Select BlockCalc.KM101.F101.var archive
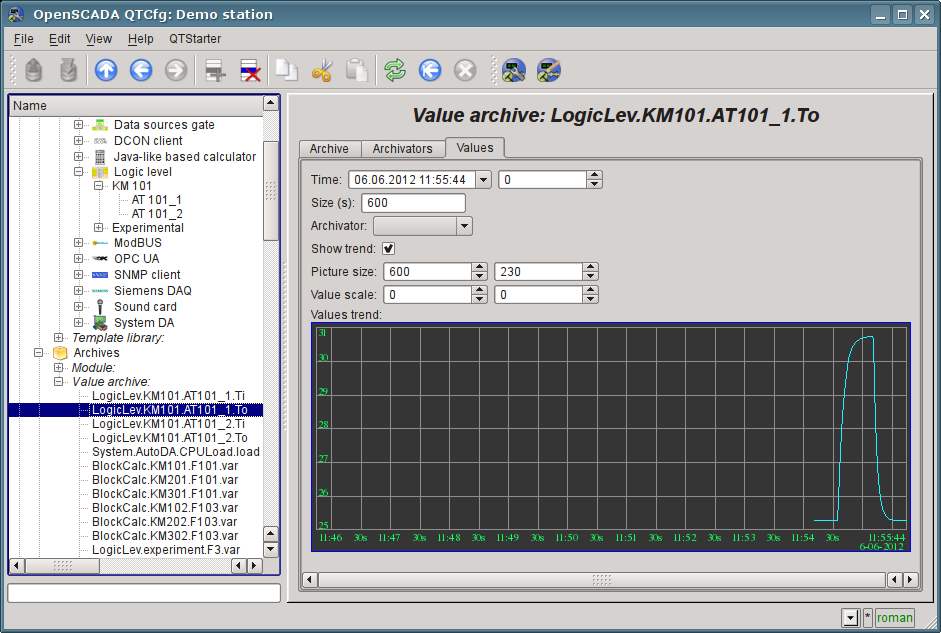This screenshot has height=633, width=941. [x=165, y=466]
